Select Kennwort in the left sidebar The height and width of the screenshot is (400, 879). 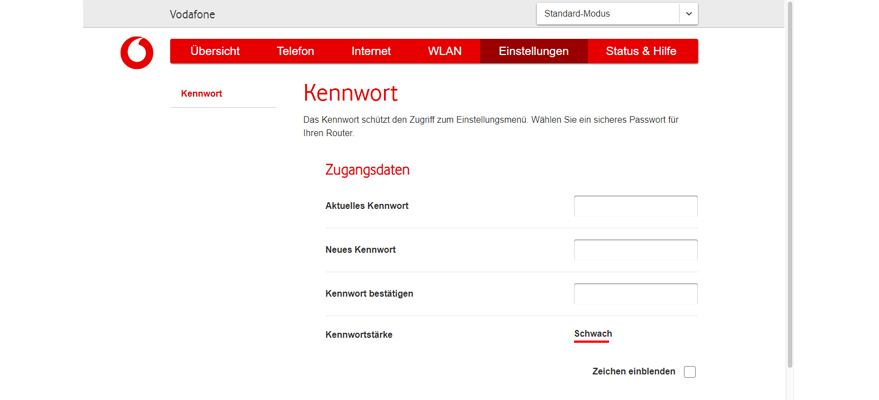(x=202, y=94)
